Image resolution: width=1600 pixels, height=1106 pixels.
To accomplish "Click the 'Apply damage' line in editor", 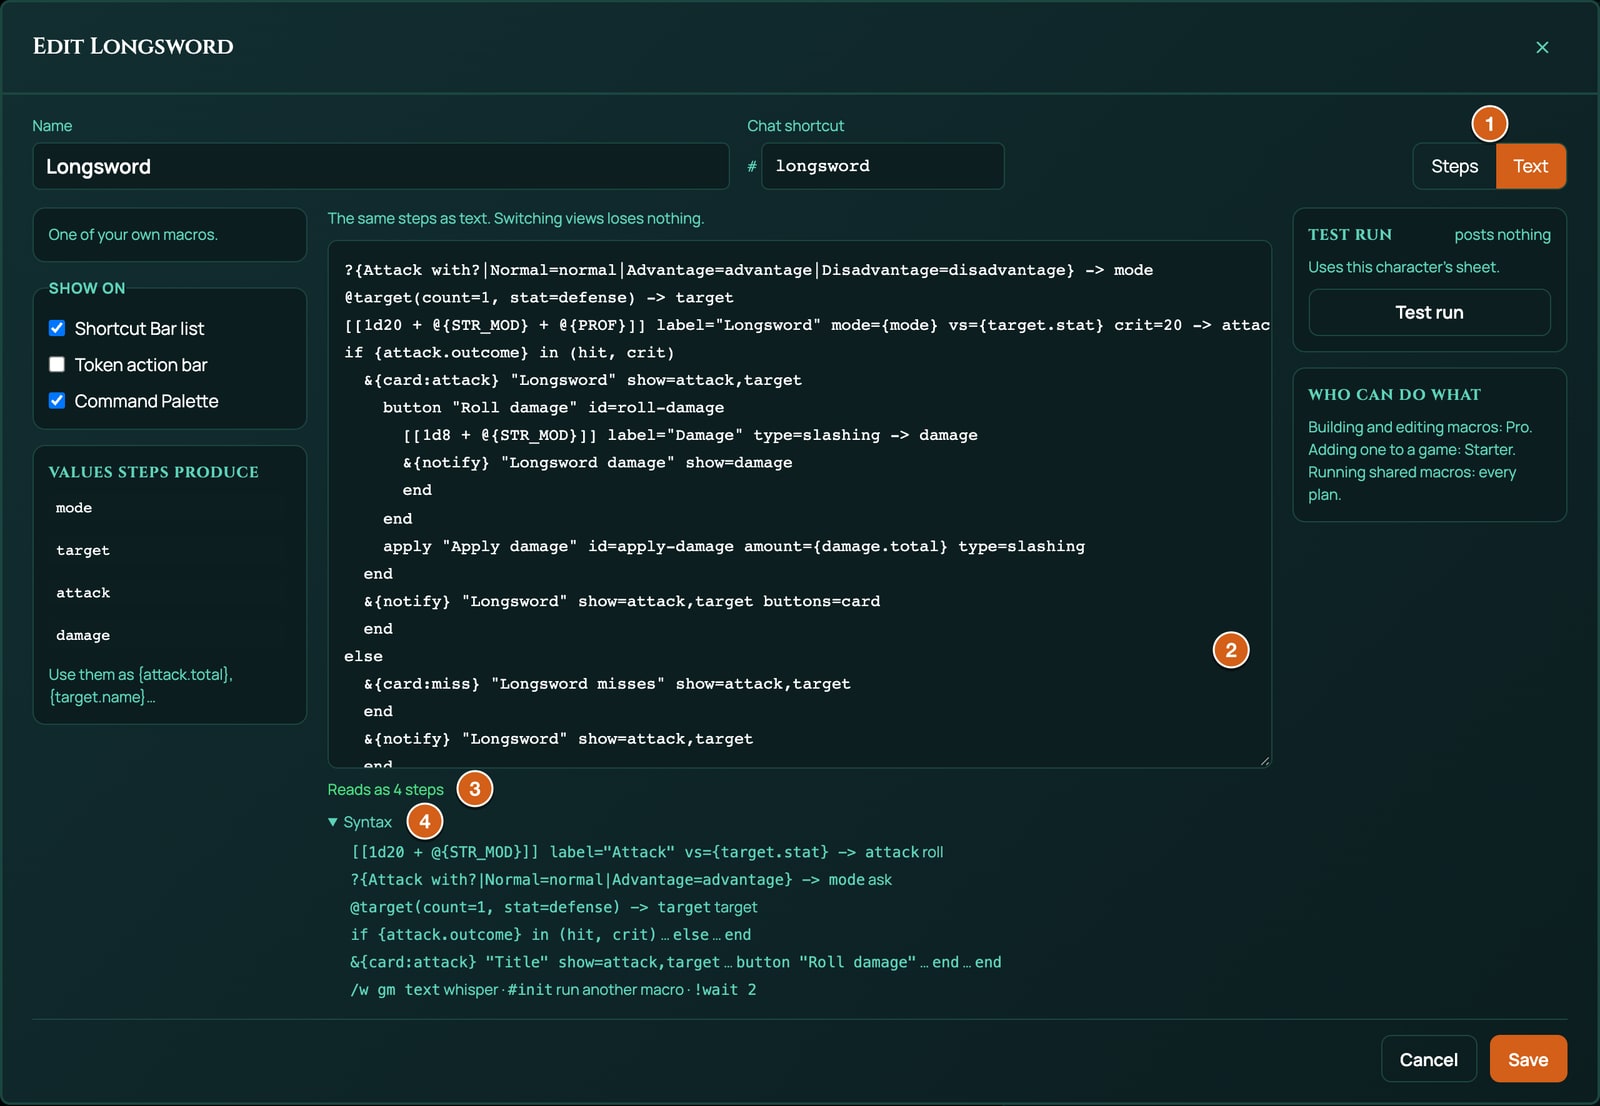I will [x=734, y=546].
